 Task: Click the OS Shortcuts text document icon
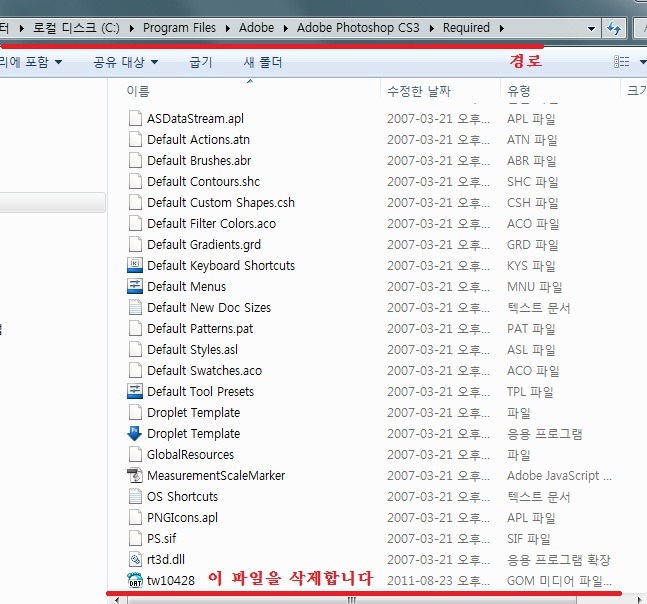135,496
